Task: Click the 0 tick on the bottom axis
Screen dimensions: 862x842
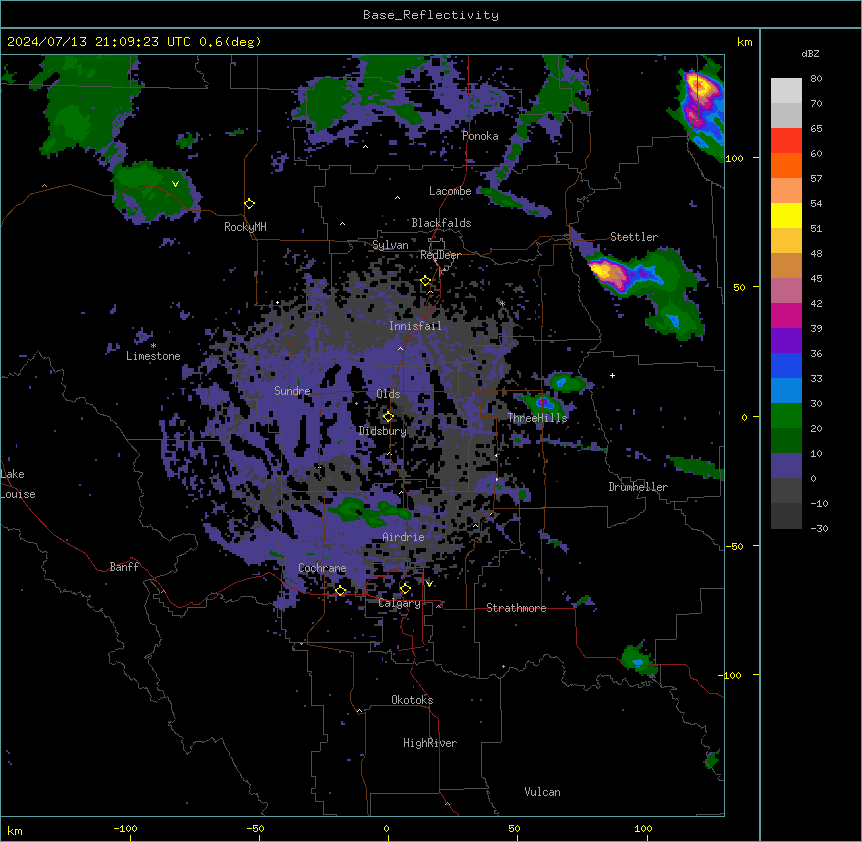Action: pos(386,829)
